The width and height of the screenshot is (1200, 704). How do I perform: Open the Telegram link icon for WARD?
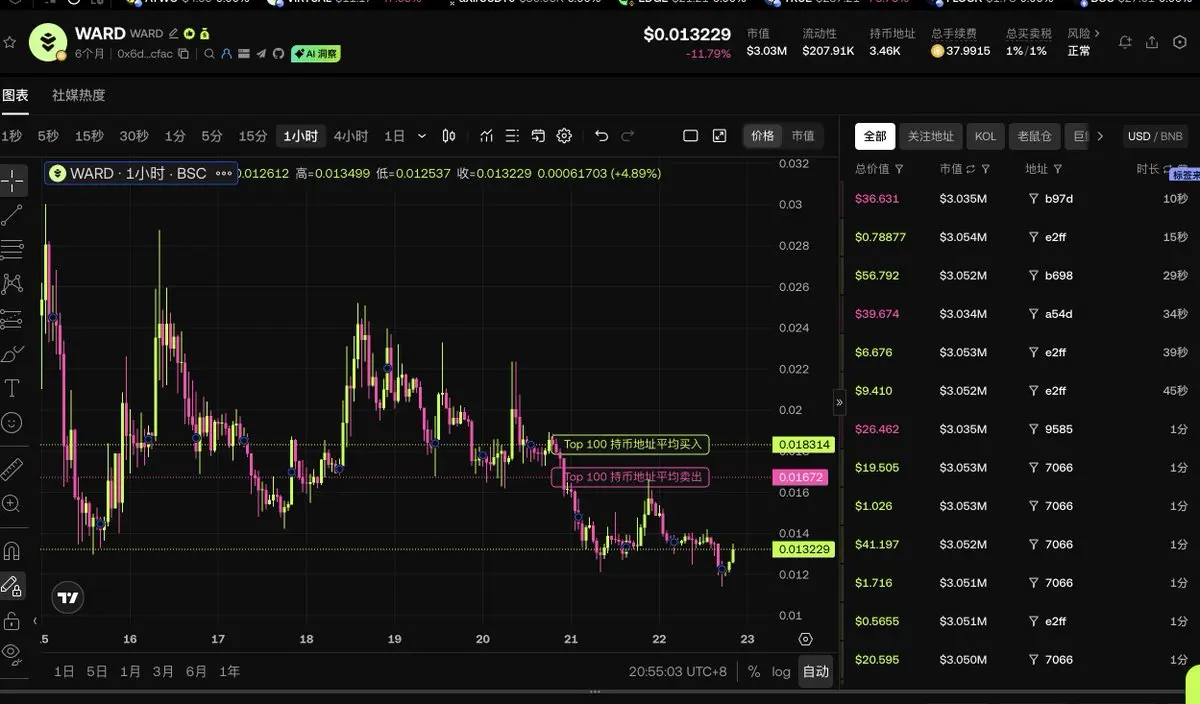261,54
